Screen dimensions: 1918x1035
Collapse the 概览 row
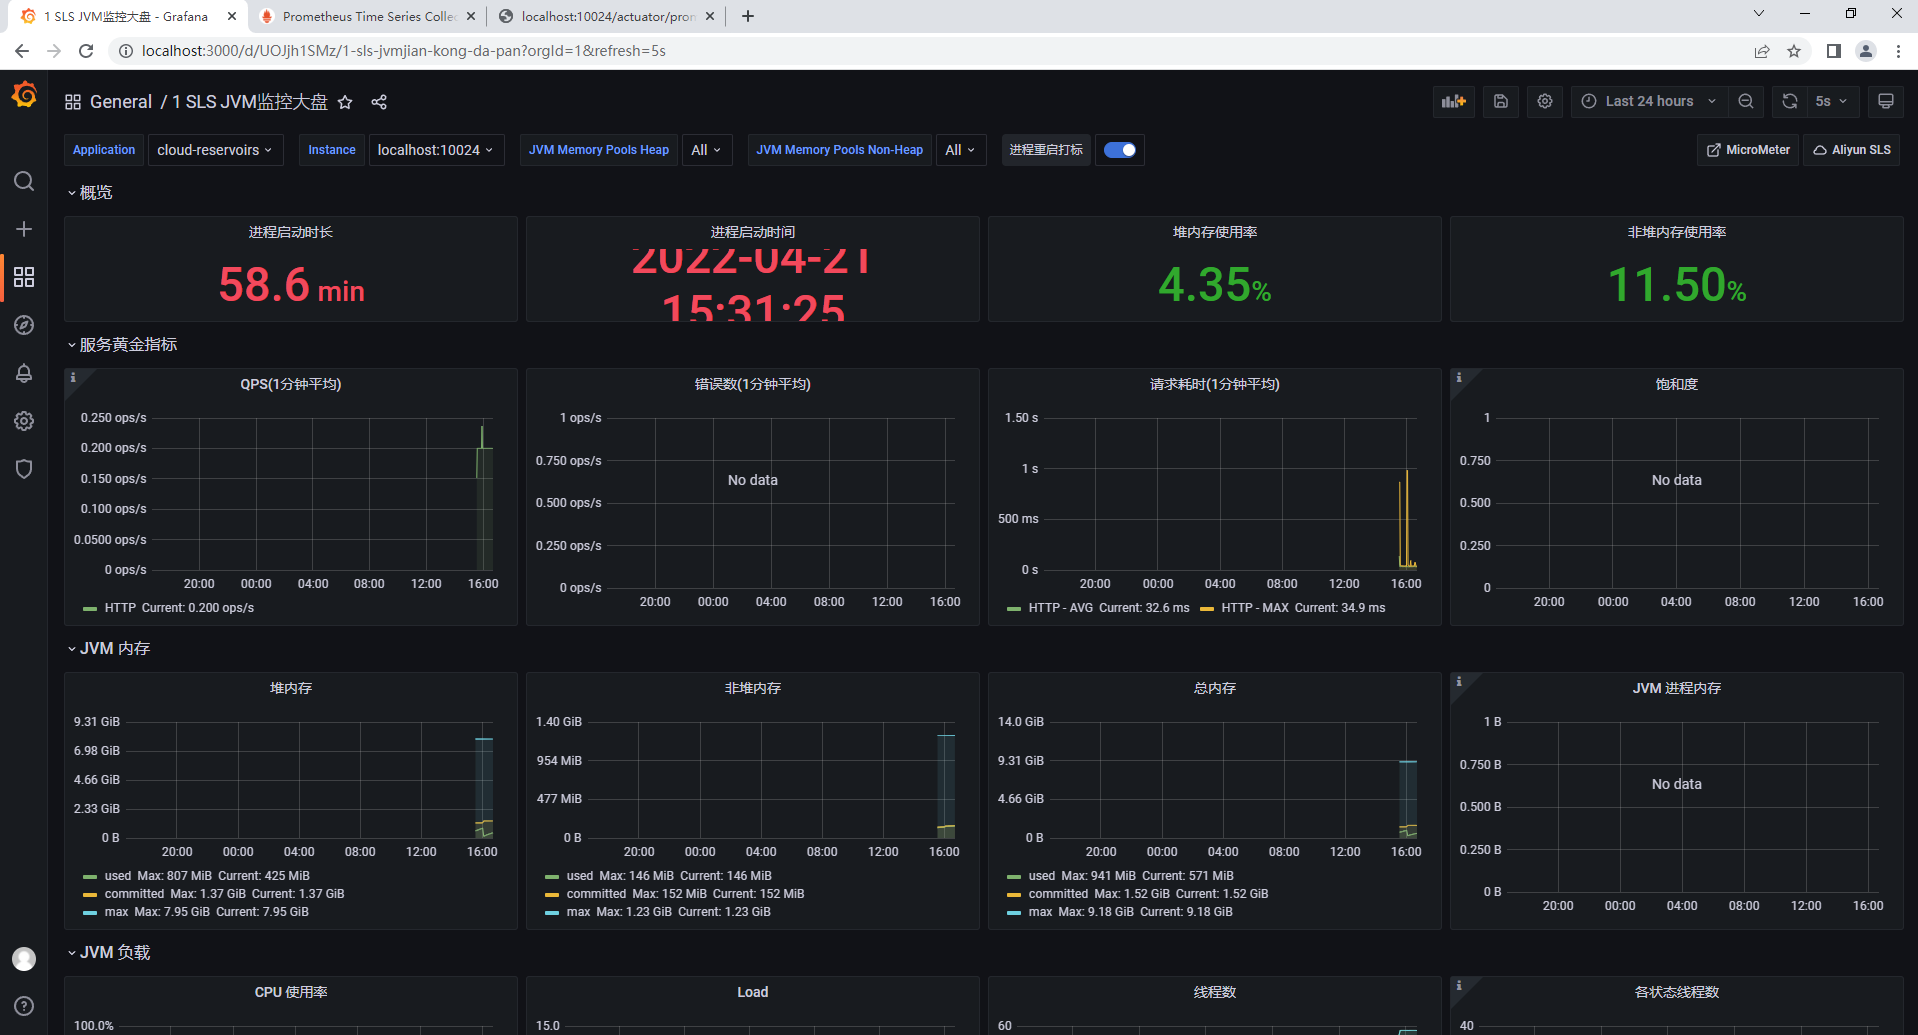point(90,192)
